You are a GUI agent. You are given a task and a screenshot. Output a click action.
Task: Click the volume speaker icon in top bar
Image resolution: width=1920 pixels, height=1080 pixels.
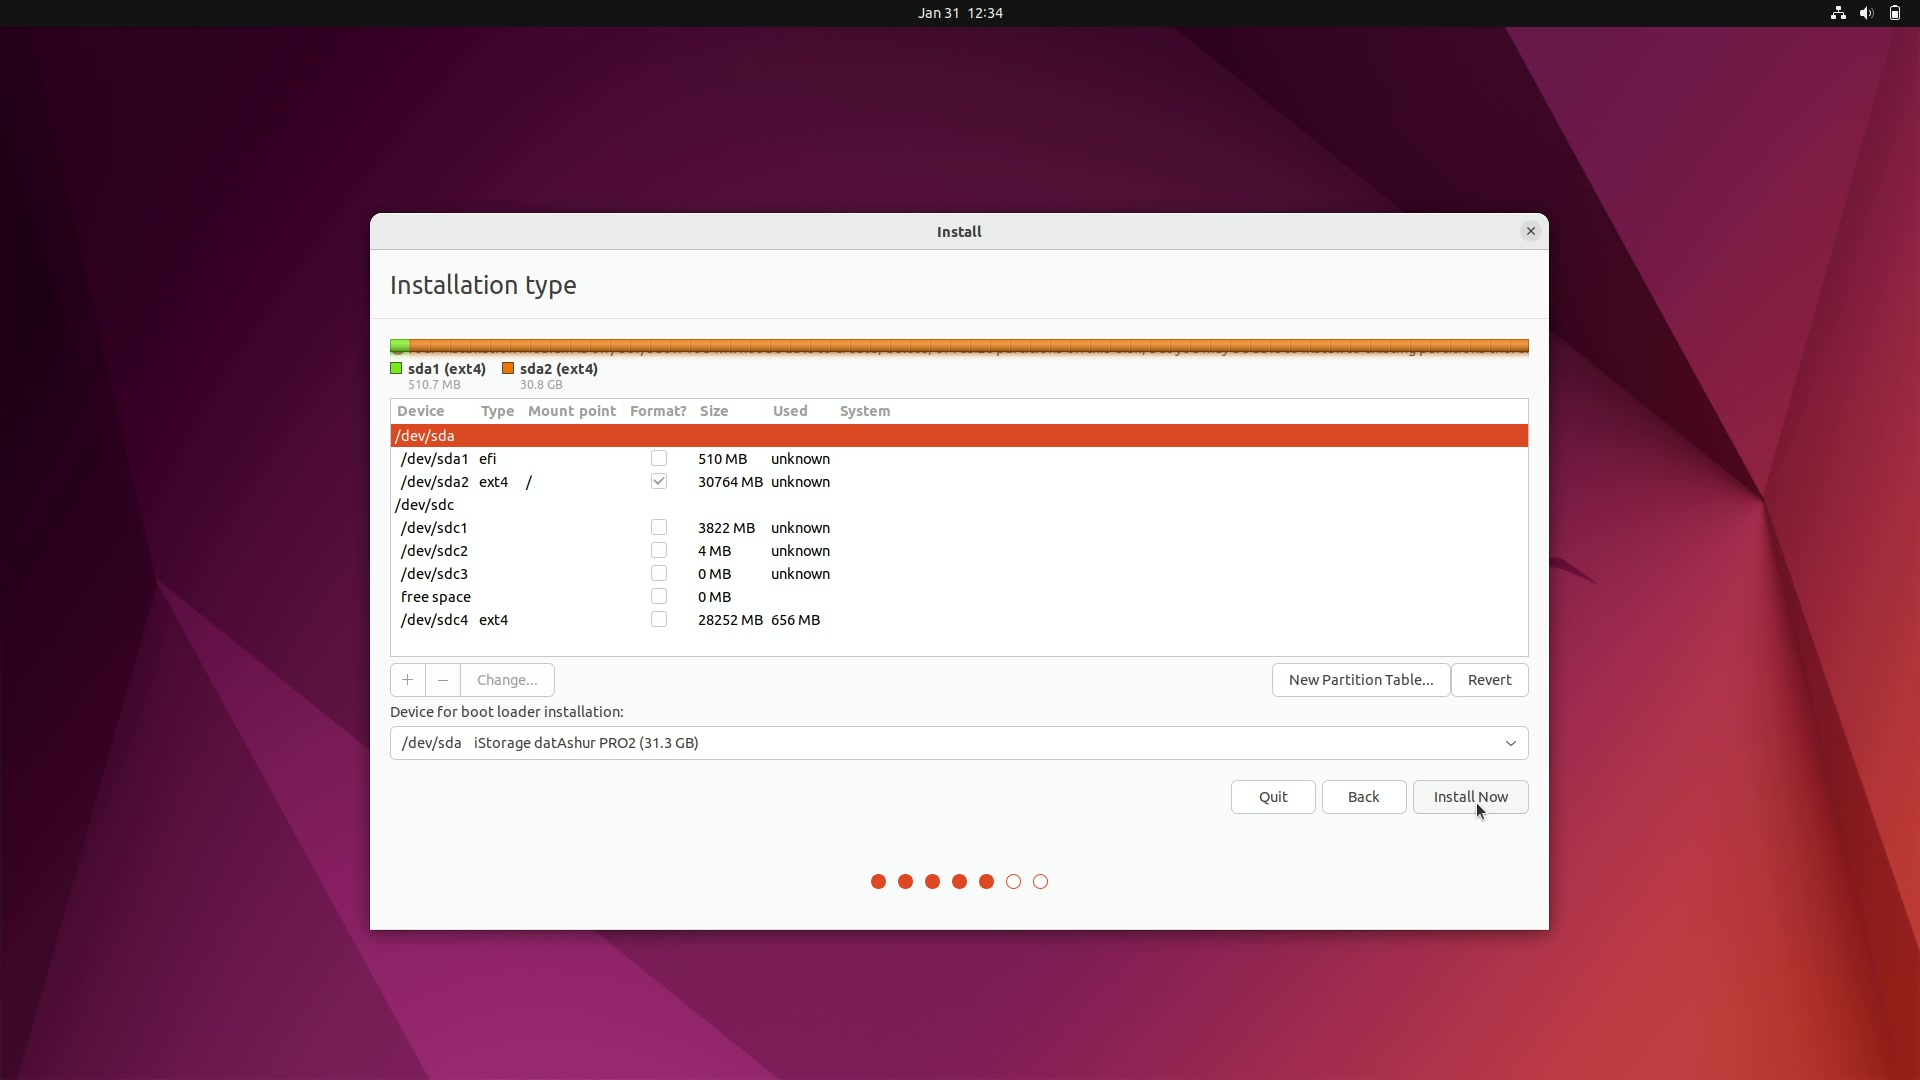[1866, 13]
